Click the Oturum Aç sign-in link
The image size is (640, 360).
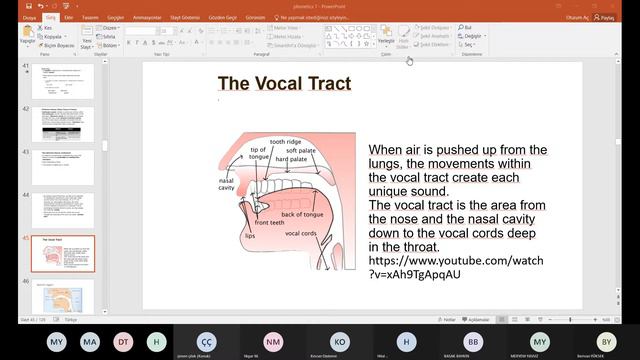577,18
